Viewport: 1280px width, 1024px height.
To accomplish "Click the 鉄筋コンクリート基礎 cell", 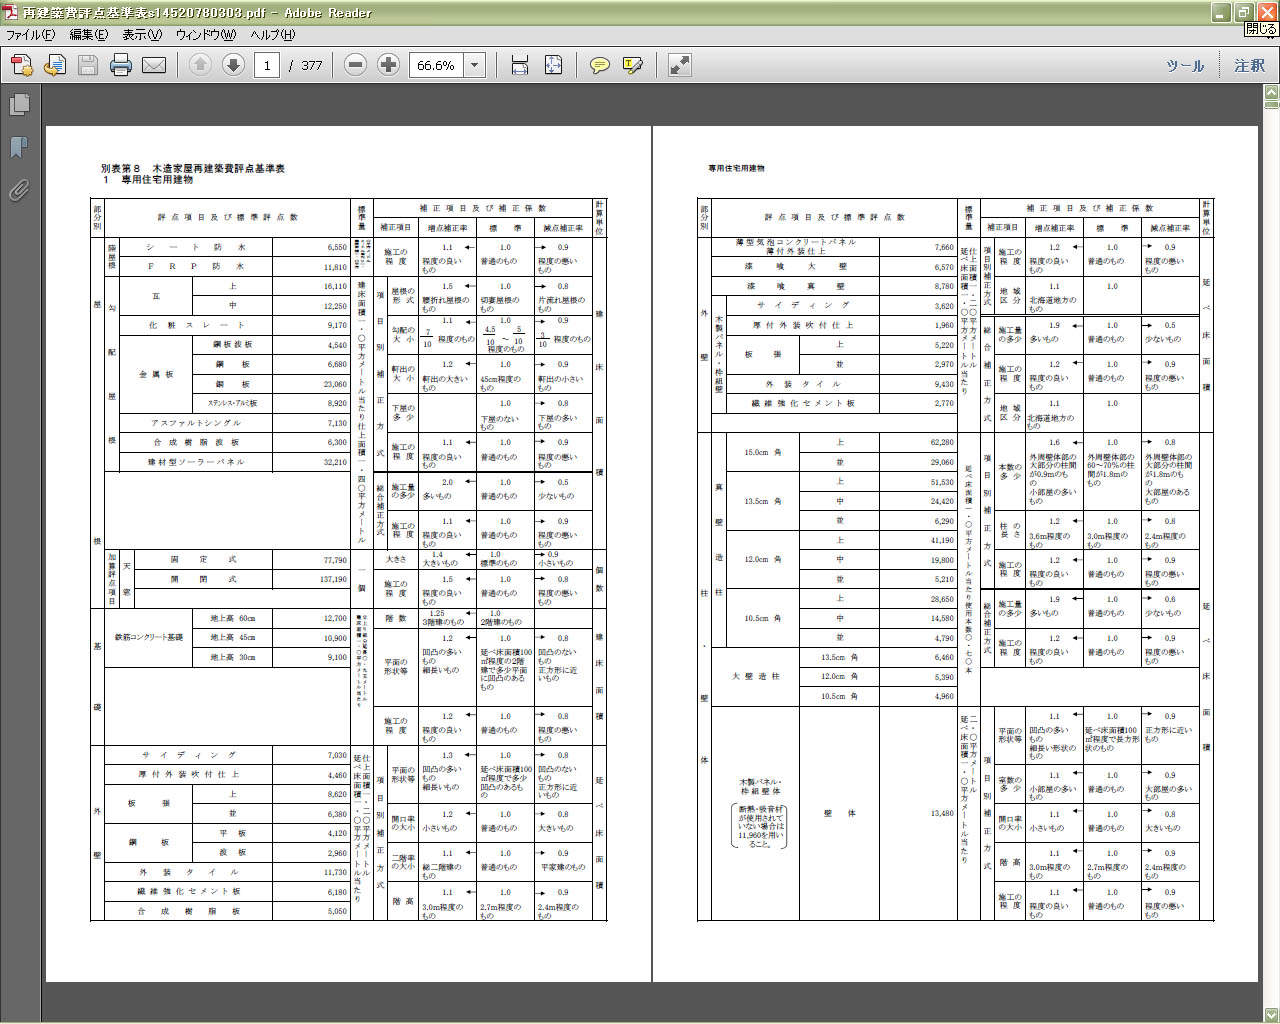I will (x=149, y=637).
